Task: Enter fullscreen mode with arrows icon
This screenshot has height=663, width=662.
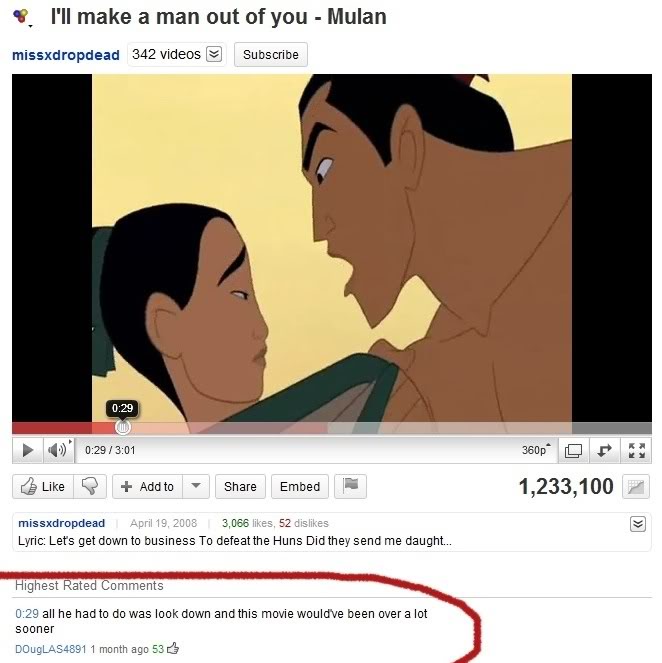Action: pos(636,450)
